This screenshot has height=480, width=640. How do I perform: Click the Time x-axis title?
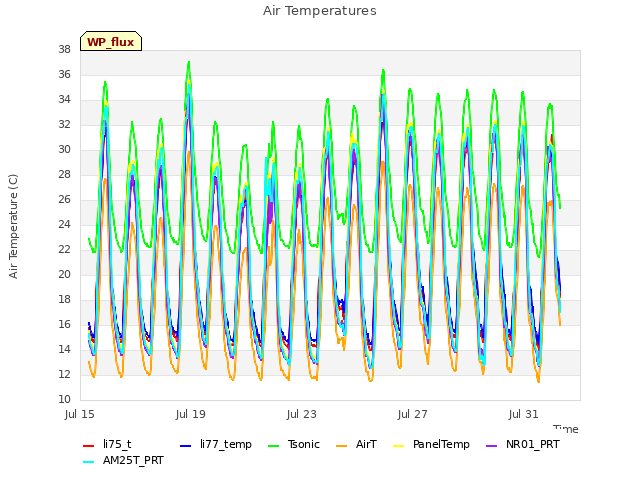click(x=566, y=429)
